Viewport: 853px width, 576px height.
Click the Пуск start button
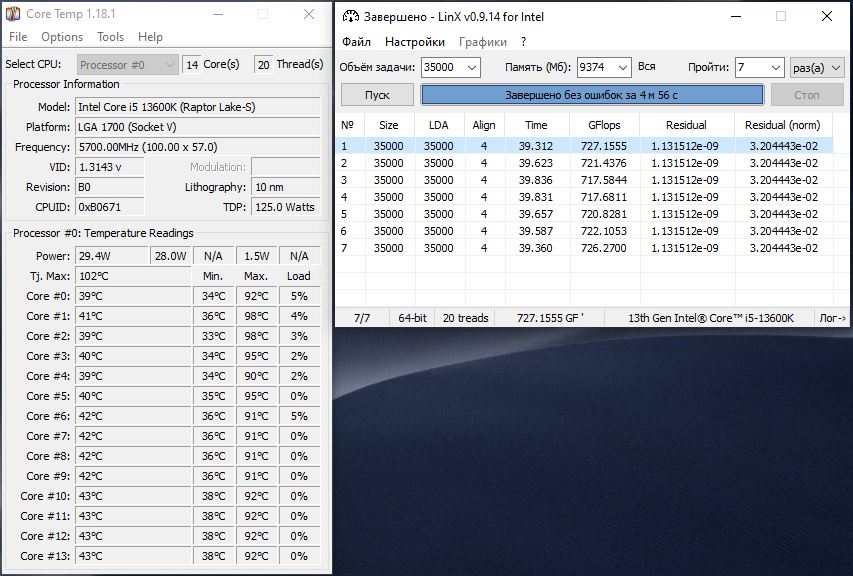(377, 95)
